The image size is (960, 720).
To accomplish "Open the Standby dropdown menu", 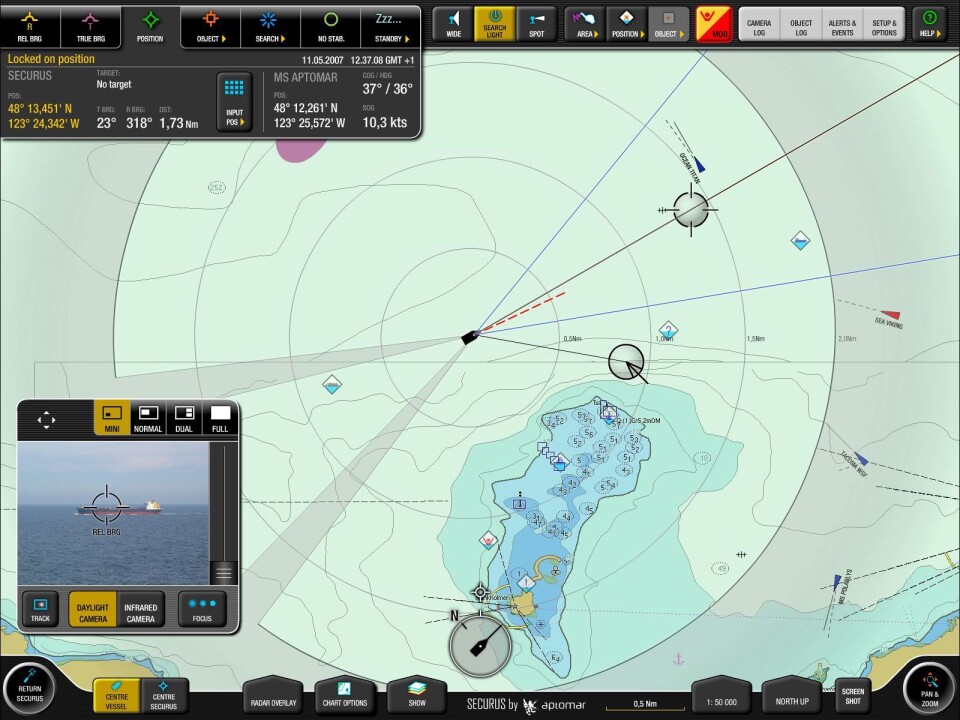I will click(x=391, y=26).
